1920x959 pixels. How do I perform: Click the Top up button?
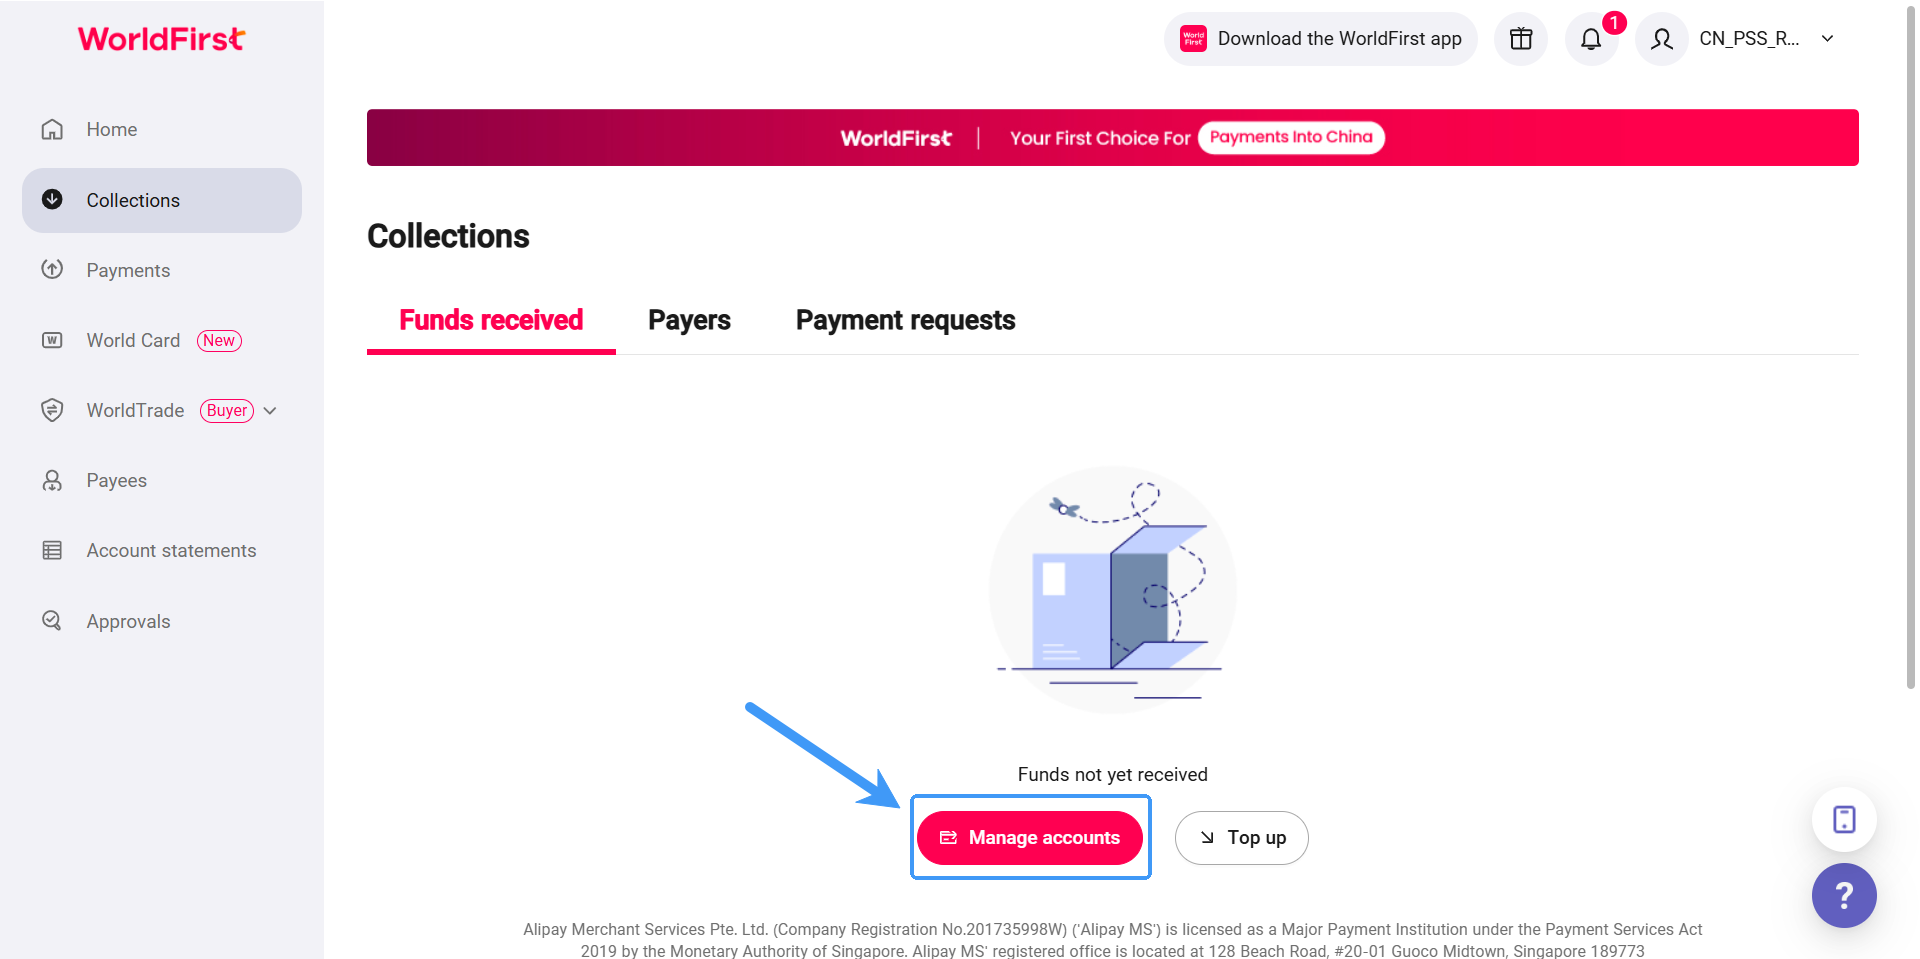[1241, 838]
